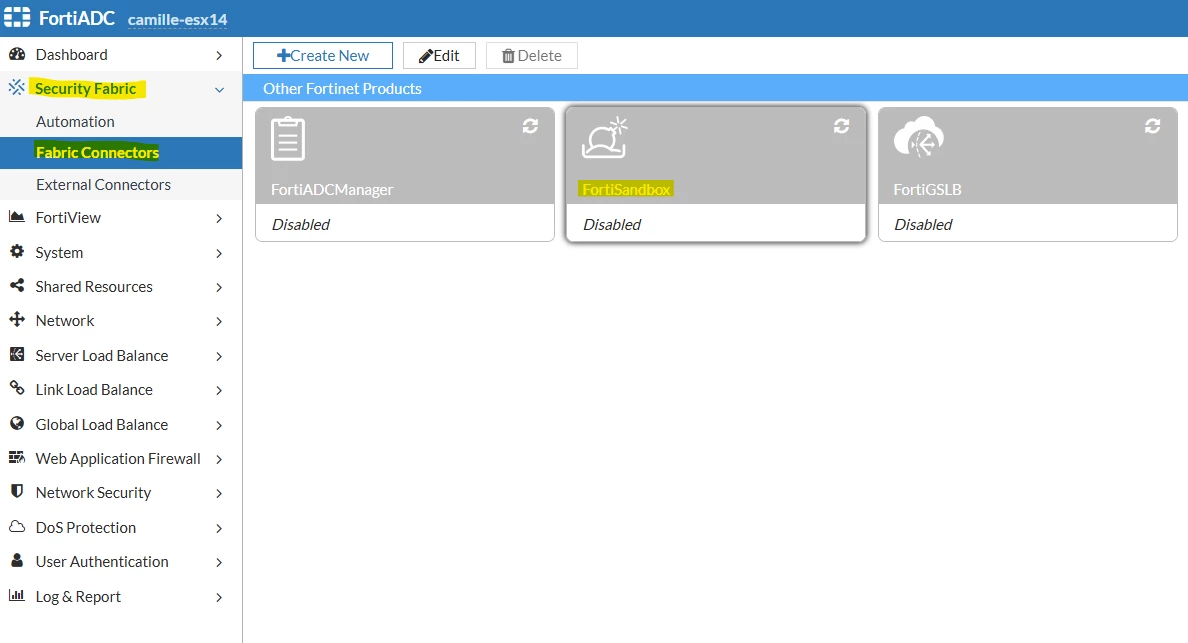The image size is (1188, 643).
Task: Select Fabric Connectors in sidebar
Action: point(97,152)
